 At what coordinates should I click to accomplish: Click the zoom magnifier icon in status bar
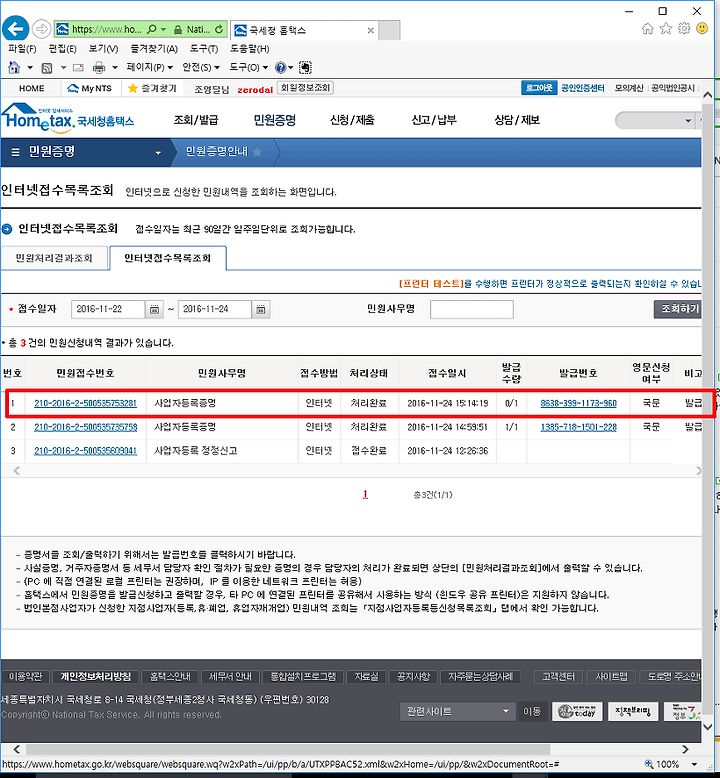coord(649,764)
